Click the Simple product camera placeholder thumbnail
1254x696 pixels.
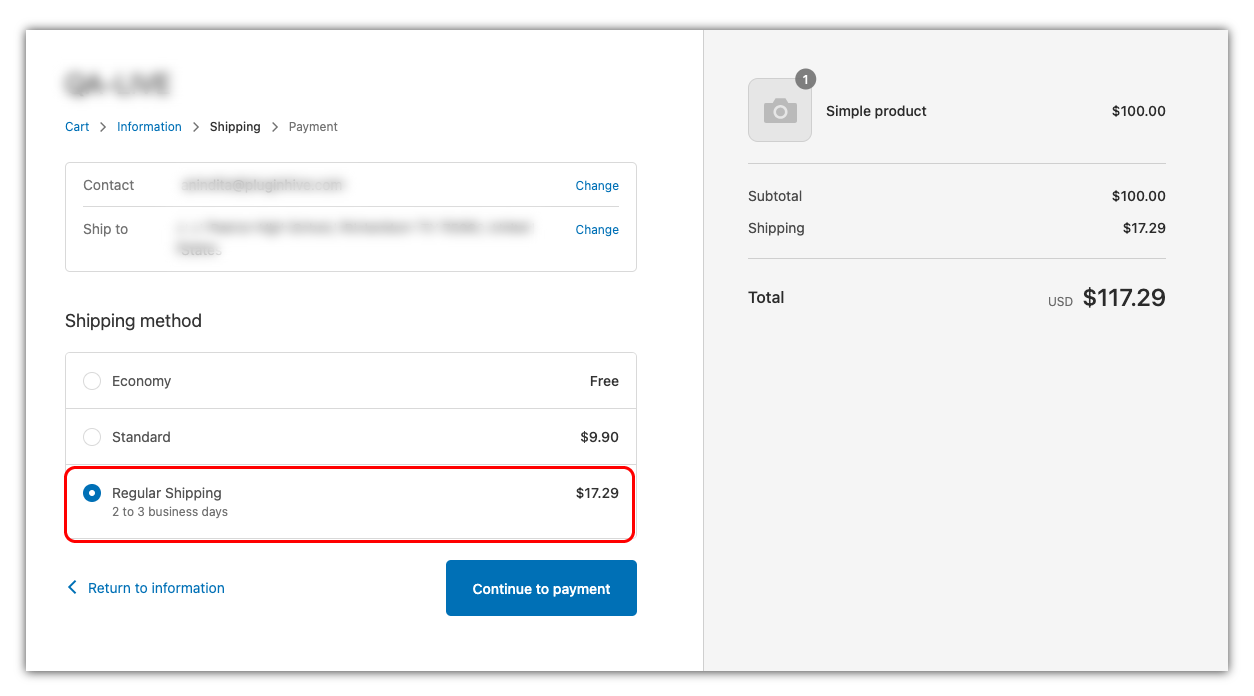[780, 110]
